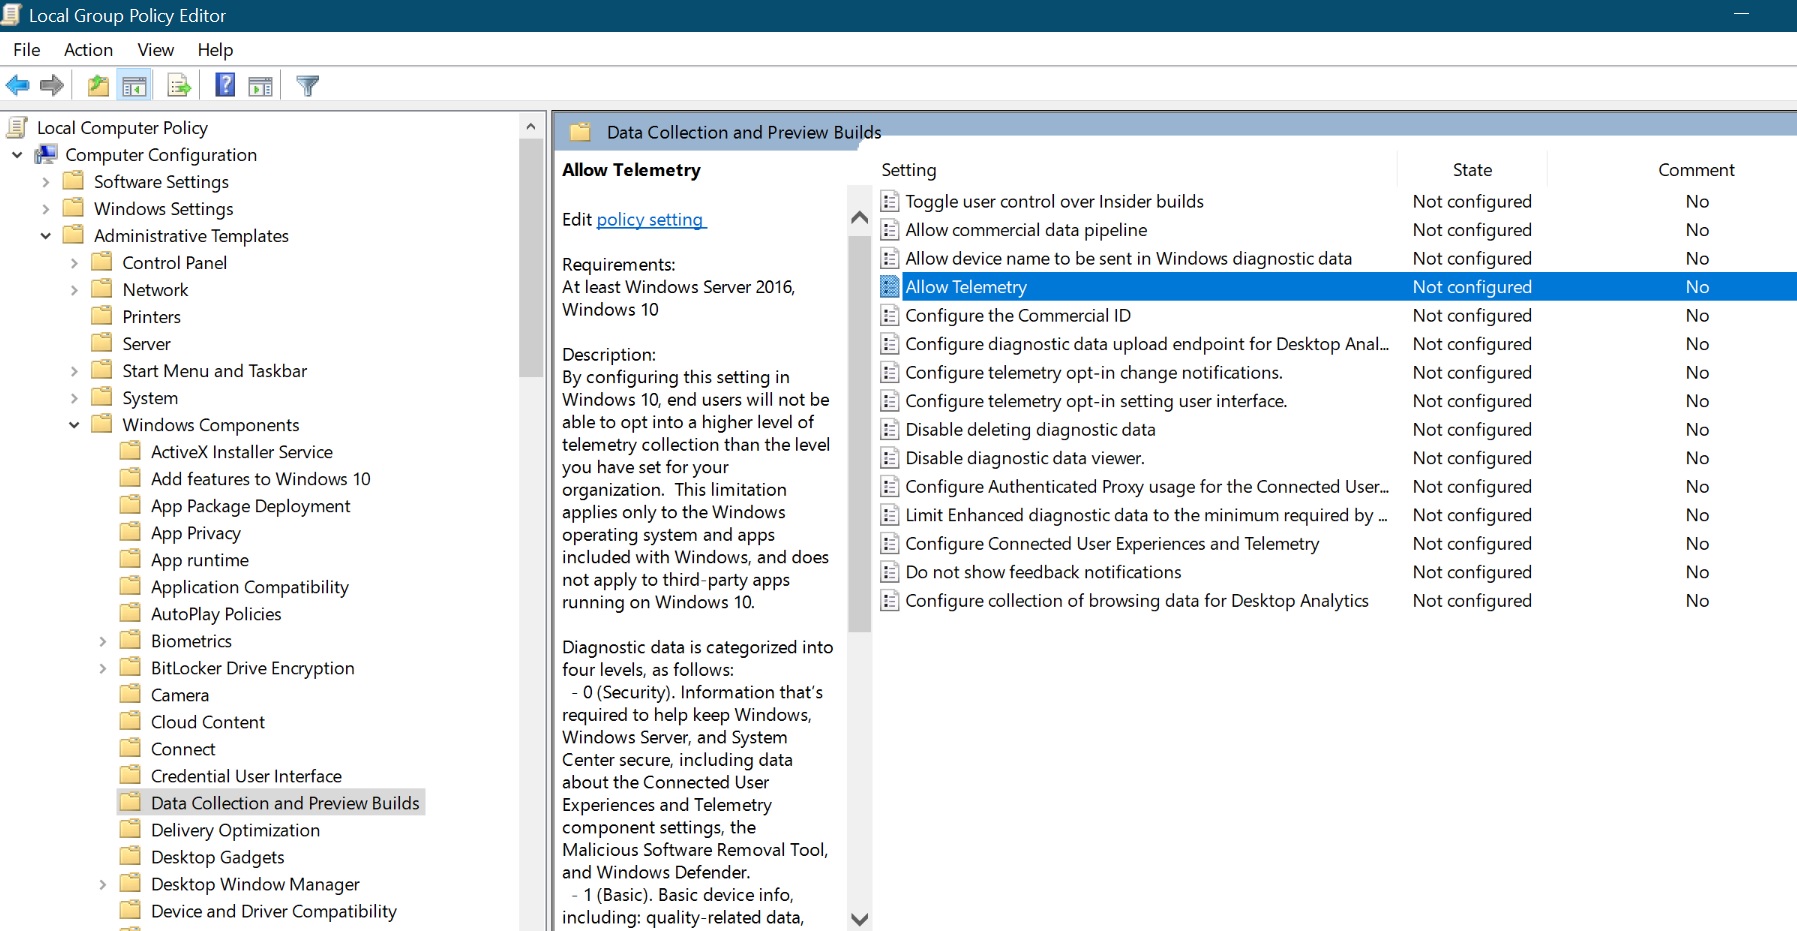
Task: Click icon of Configure the Commercial ID
Action: pos(890,315)
